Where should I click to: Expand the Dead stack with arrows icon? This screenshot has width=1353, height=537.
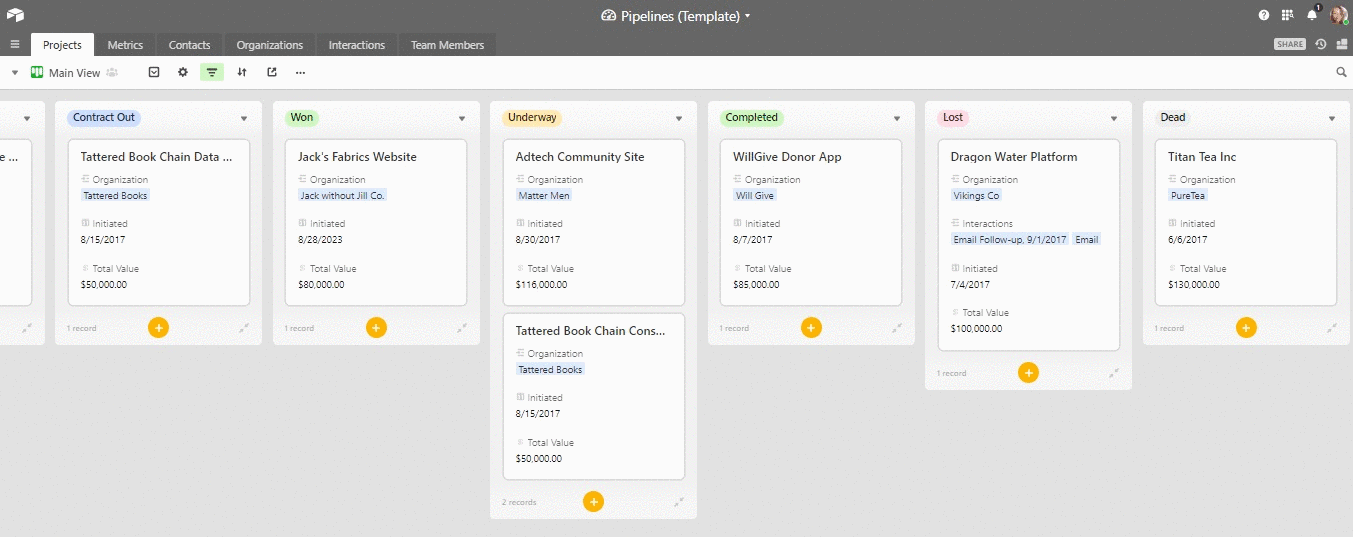click(1331, 328)
